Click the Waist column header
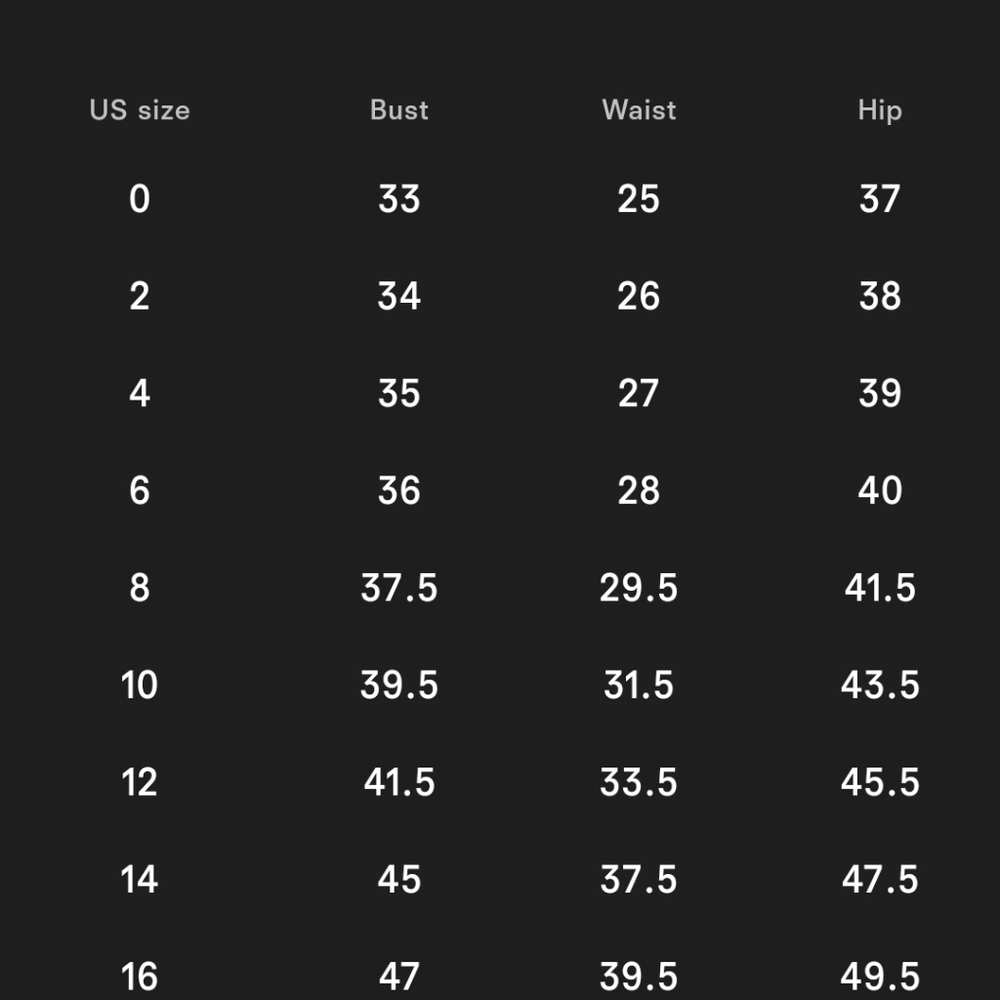The height and width of the screenshot is (1000, 1000). tap(638, 110)
